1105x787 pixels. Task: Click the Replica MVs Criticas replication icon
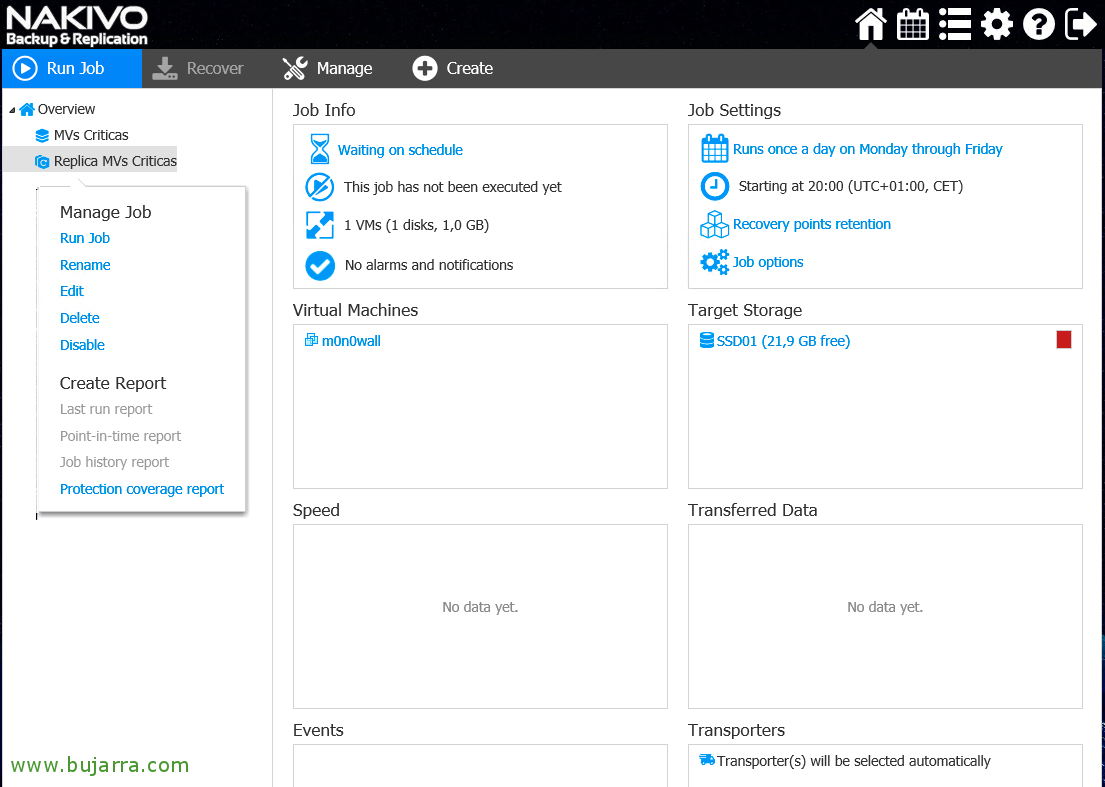[42, 162]
